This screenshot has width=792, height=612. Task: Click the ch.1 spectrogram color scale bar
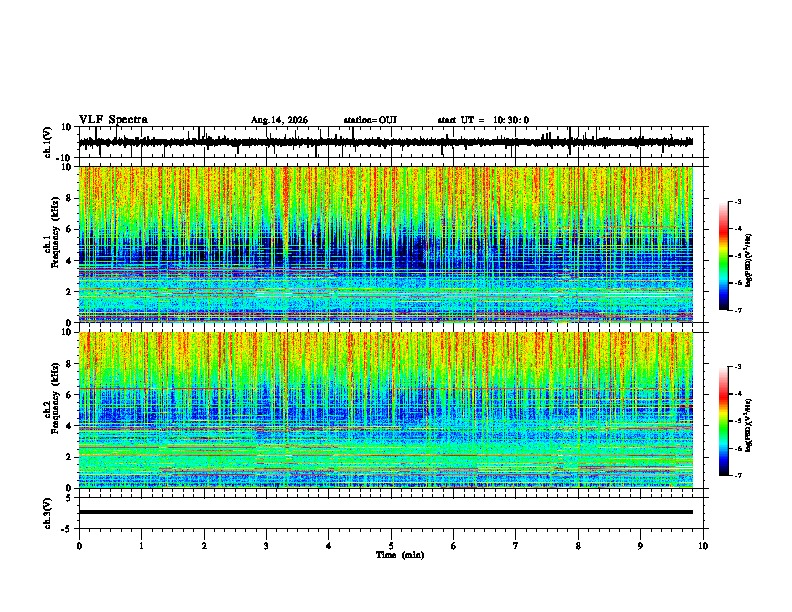pos(724,256)
